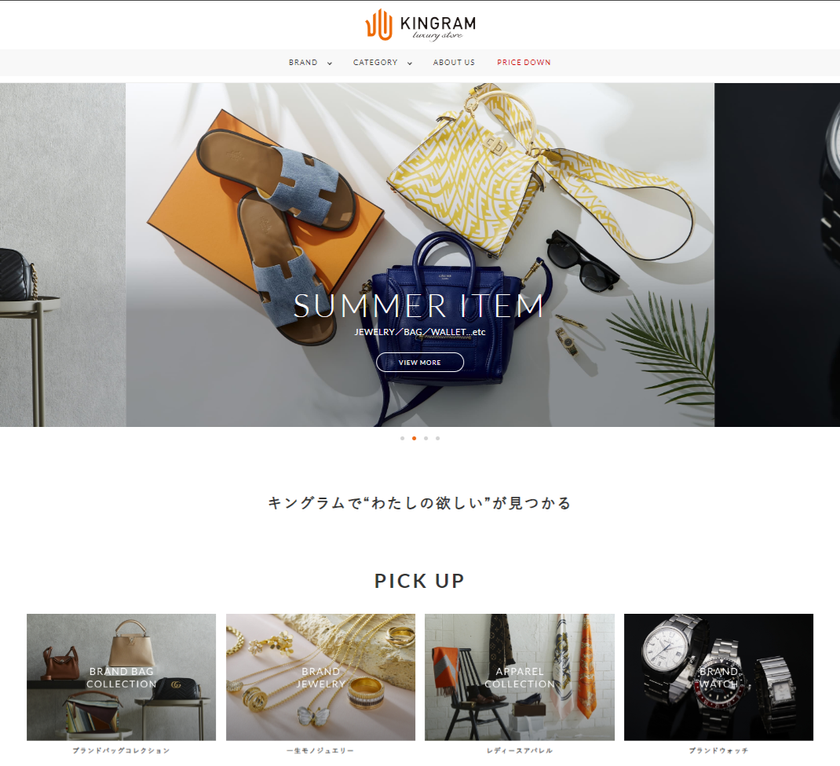Click the VIEW MORE button
Screen dimensions: 840x766
419,363
